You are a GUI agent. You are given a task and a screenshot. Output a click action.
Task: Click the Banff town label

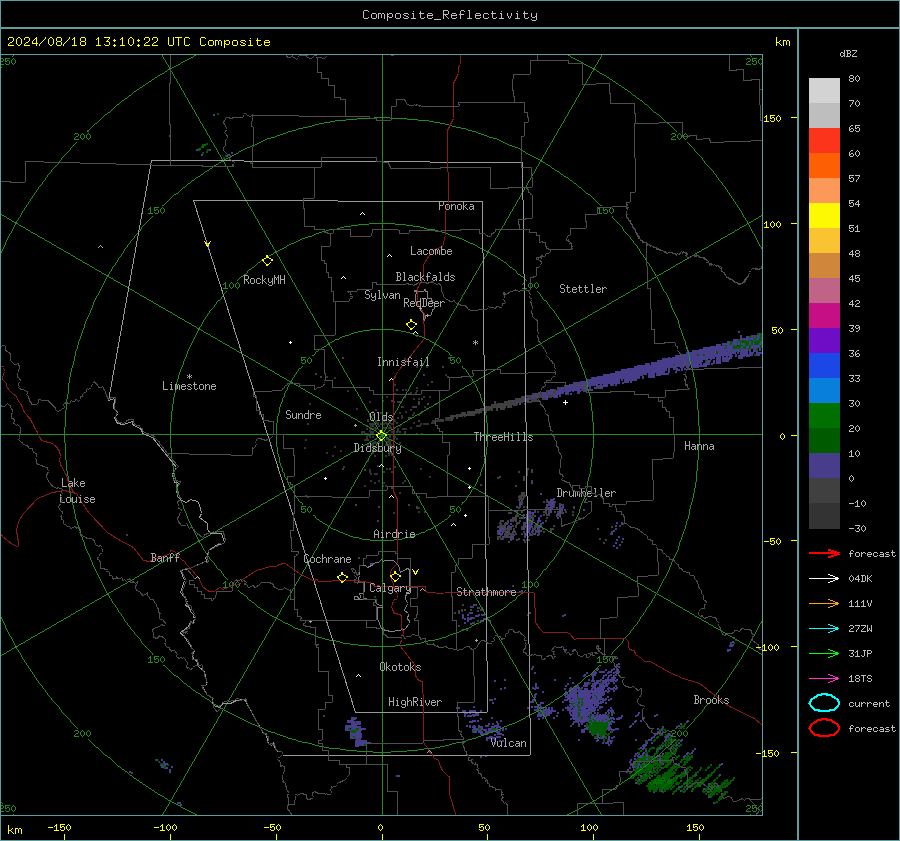[165, 557]
